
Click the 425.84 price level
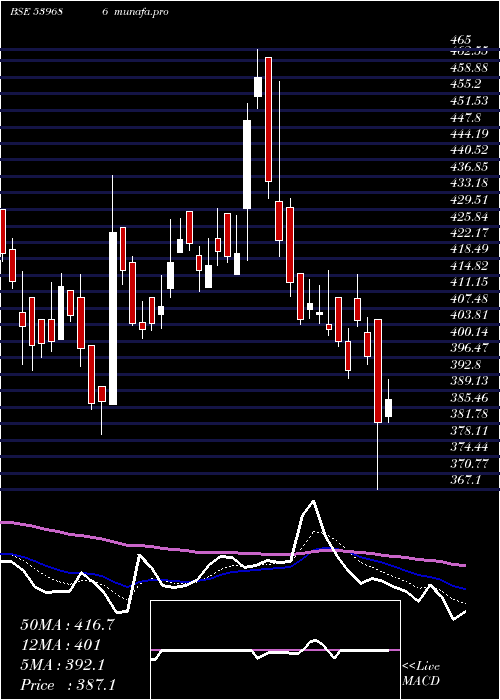(x=469, y=216)
